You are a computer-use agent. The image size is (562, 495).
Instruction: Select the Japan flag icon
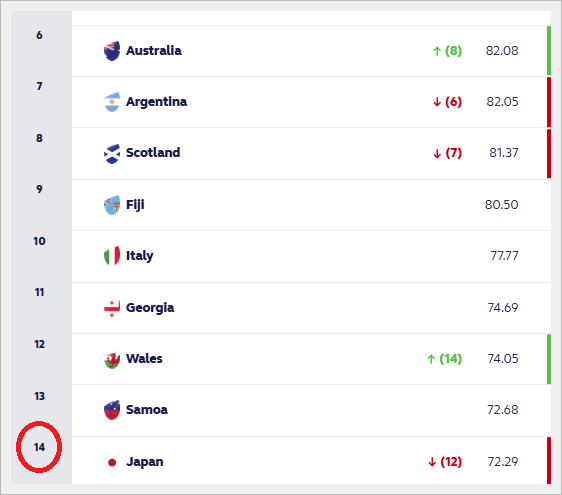(x=112, y=462)
